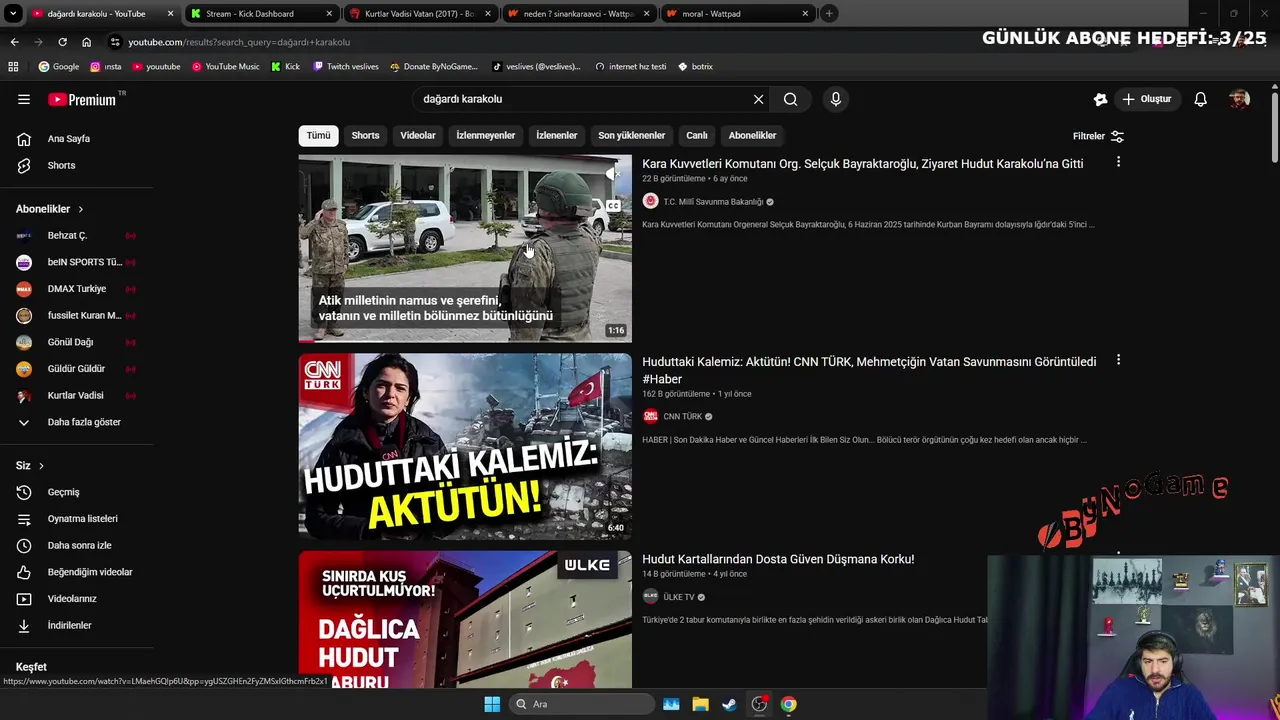Open Kurtlar Vadisi subscription channel

coord(76,395)
